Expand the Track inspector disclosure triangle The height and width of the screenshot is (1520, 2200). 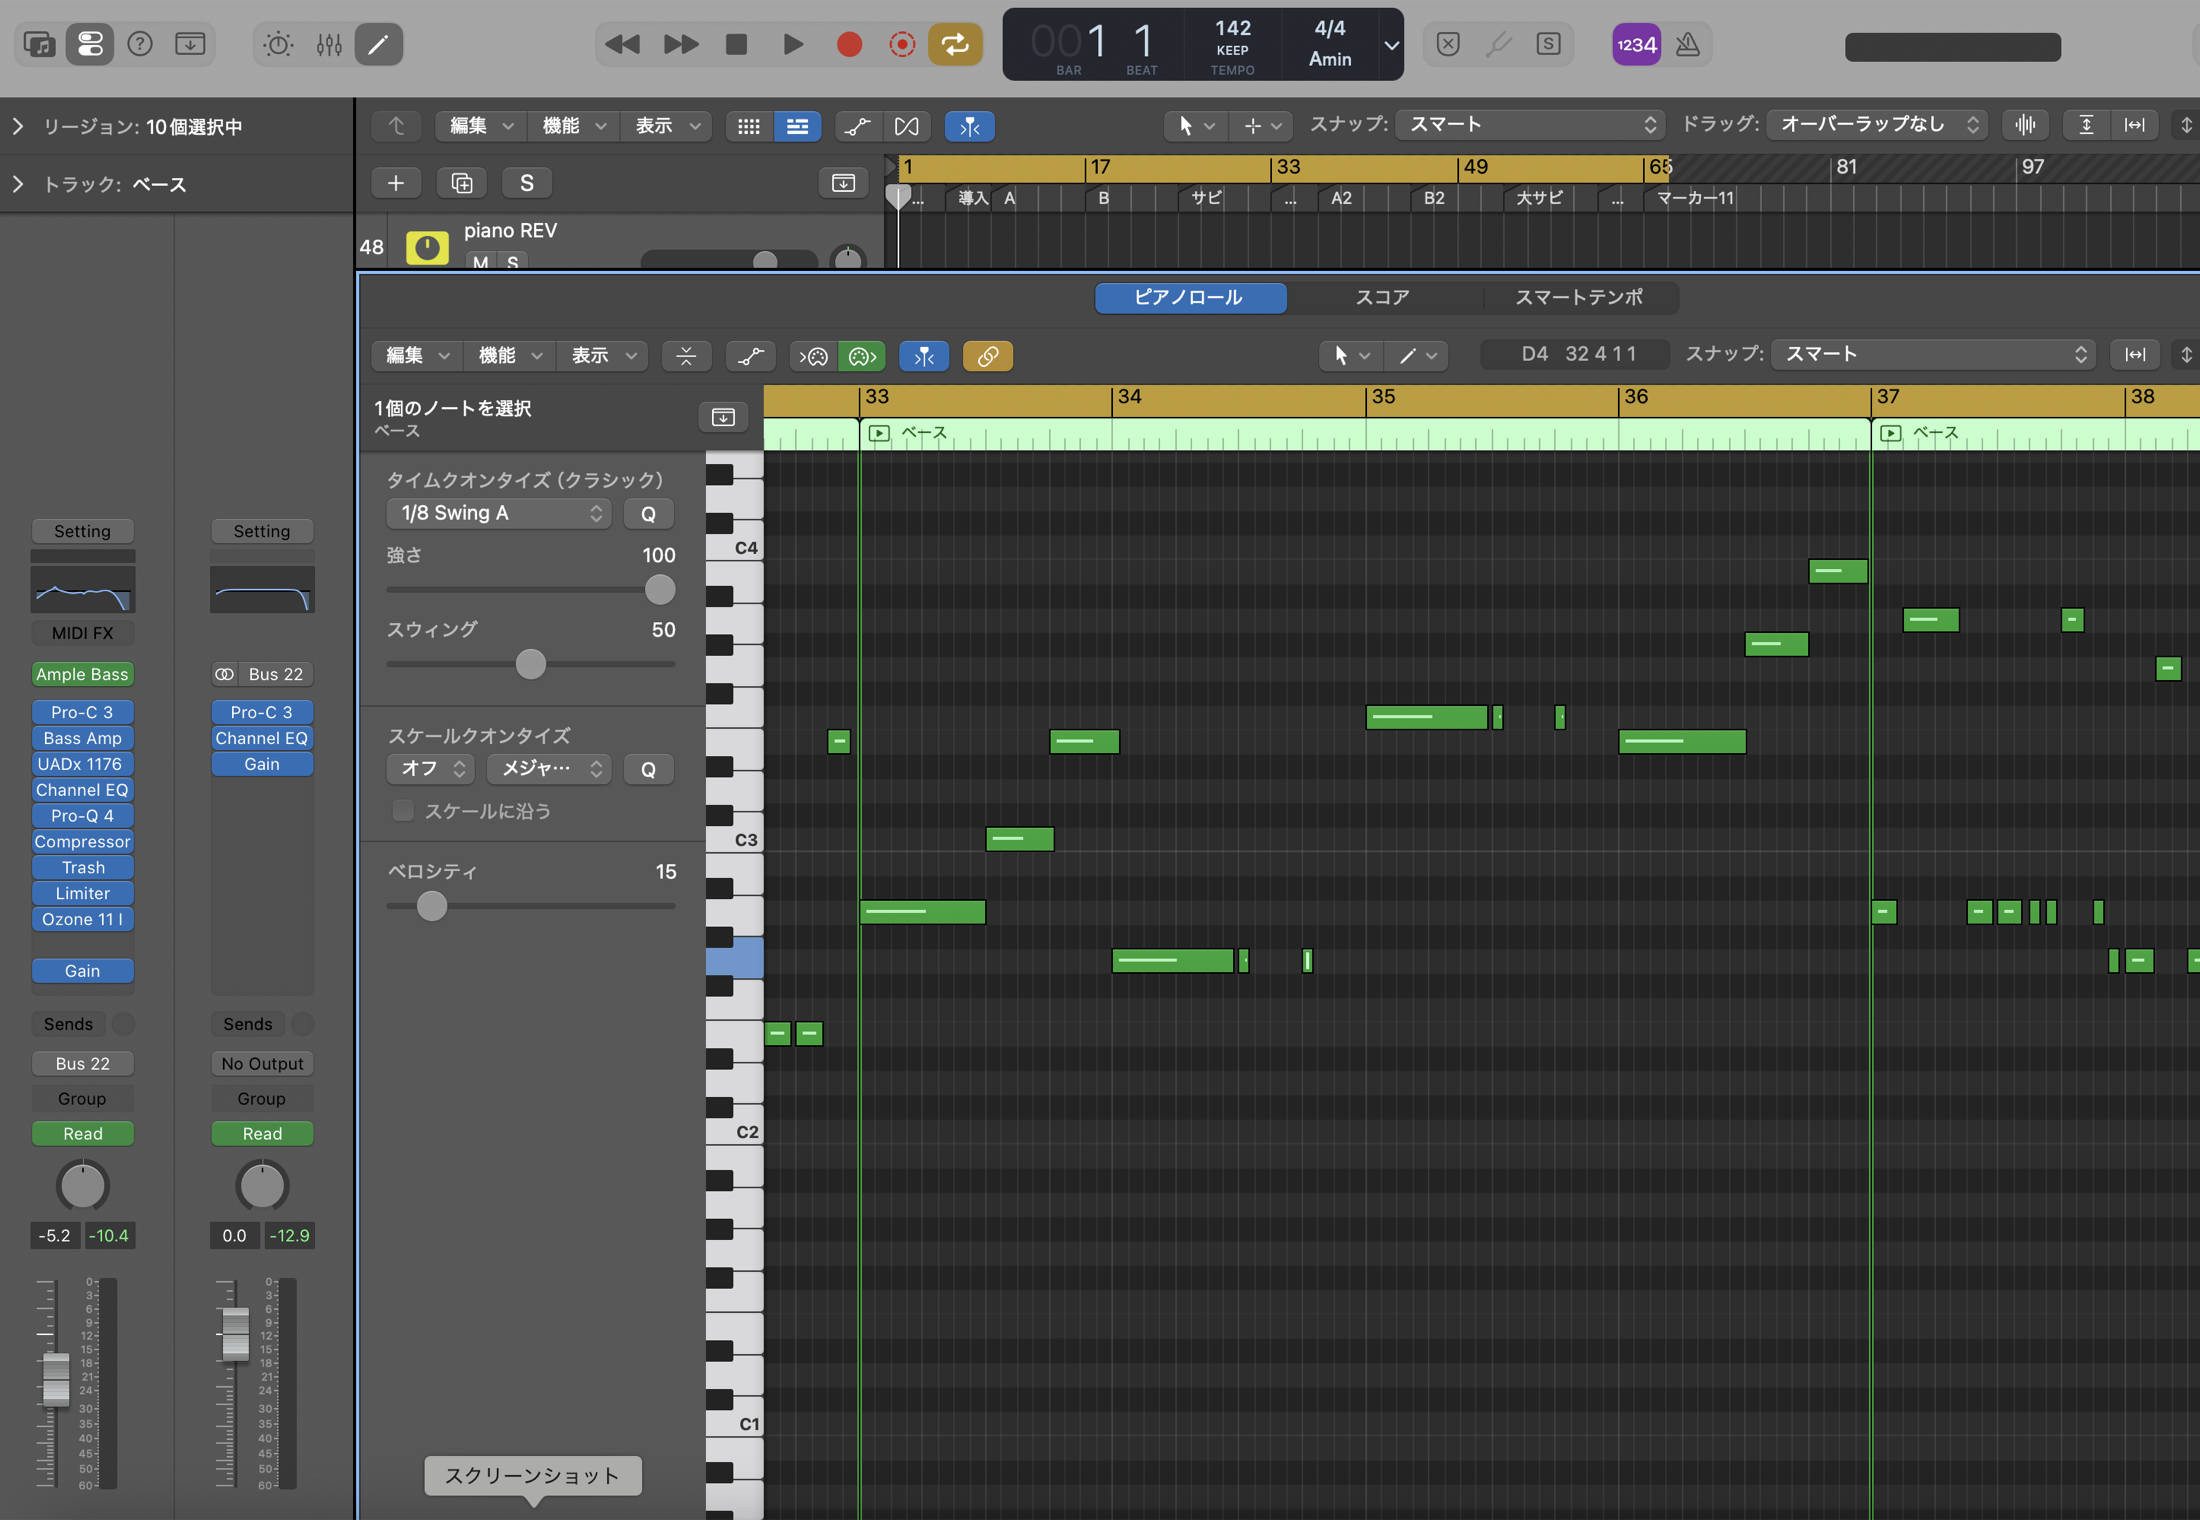click(17, 184)
